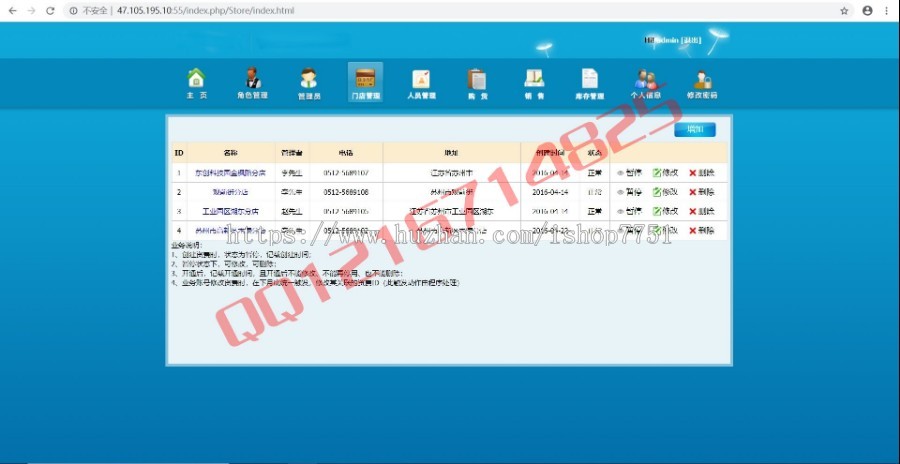Open the browser profile avatar

867,10
